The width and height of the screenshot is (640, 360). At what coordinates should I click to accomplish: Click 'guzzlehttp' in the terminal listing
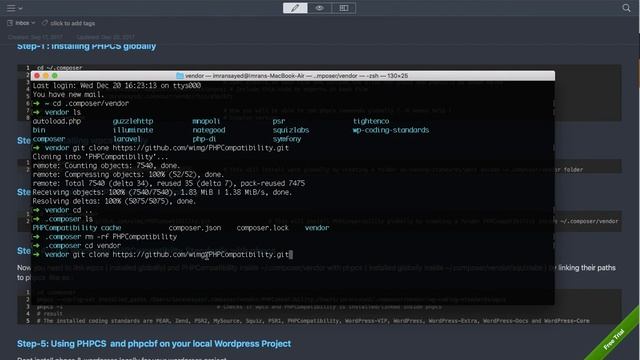(133, 121)
